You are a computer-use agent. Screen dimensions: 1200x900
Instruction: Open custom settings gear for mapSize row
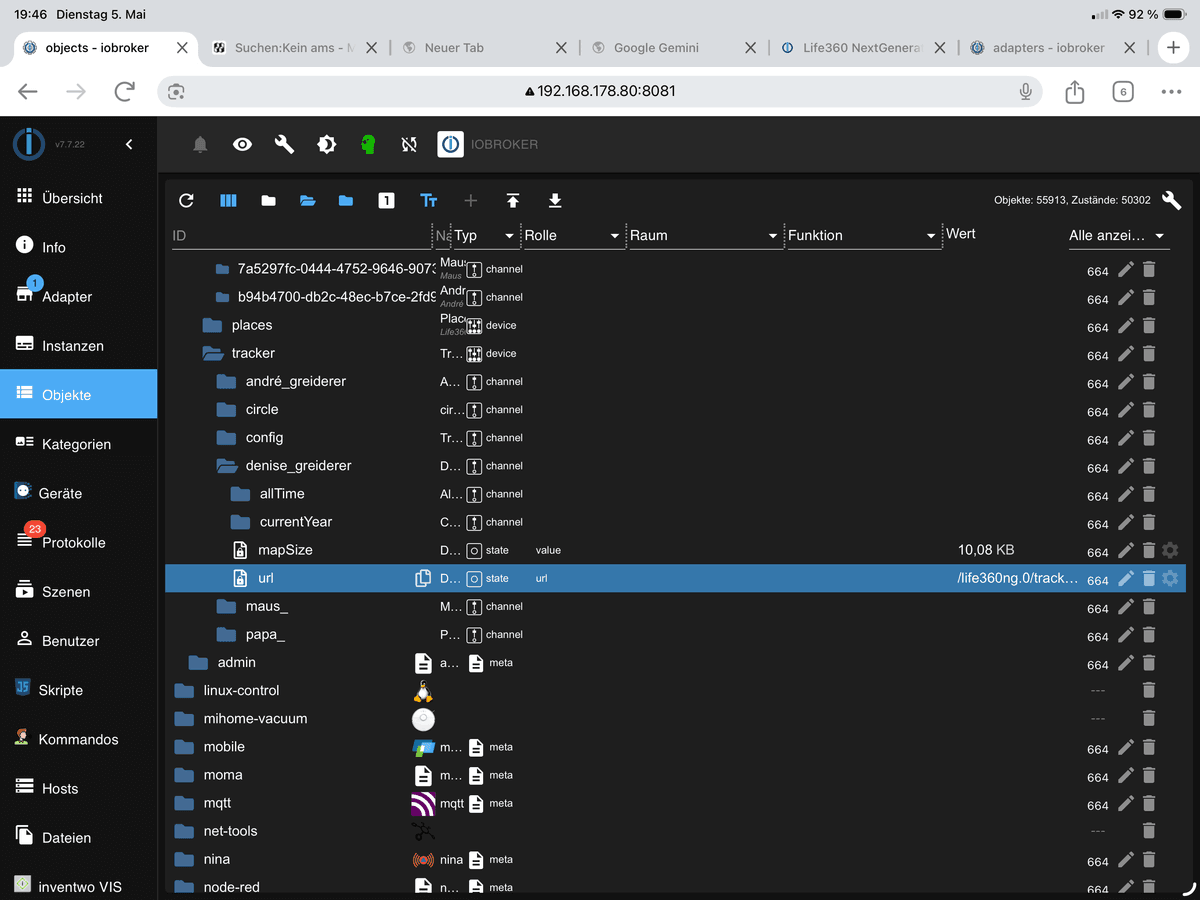point(1170,550)
